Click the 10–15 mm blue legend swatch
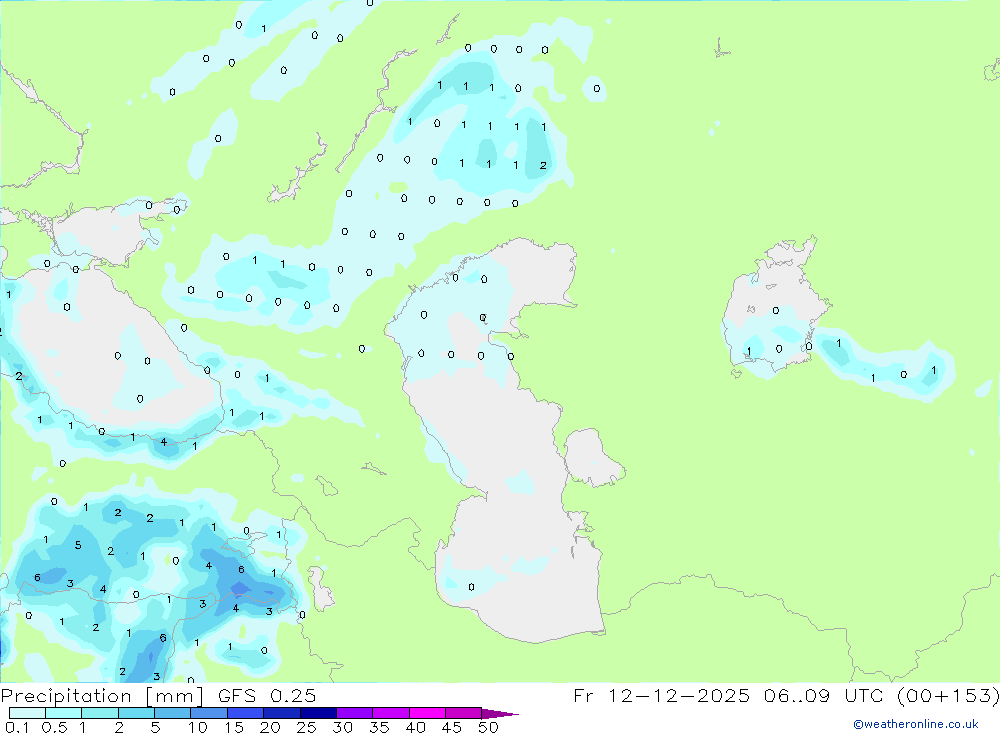The height and width of the screenshot is (733, 1000). (x=209, y=713)
